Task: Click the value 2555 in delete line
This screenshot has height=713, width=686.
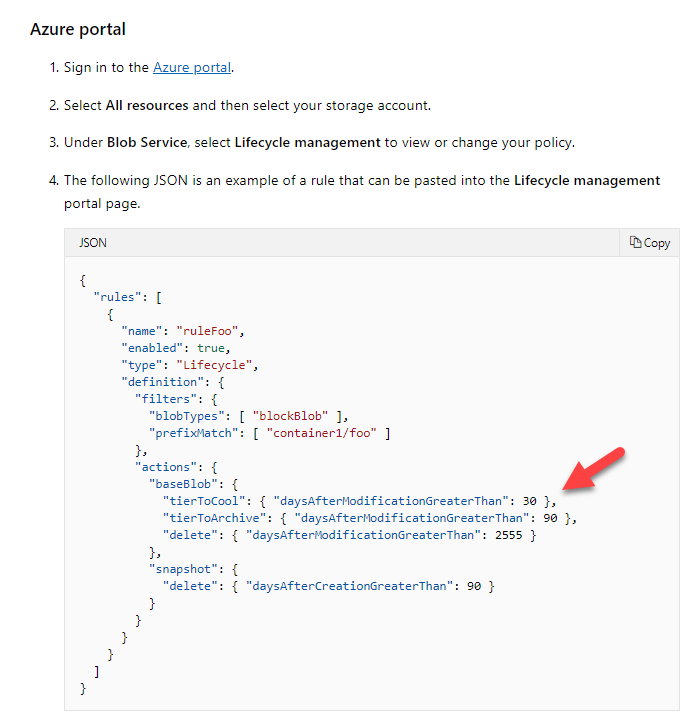Action: (509, 535)
